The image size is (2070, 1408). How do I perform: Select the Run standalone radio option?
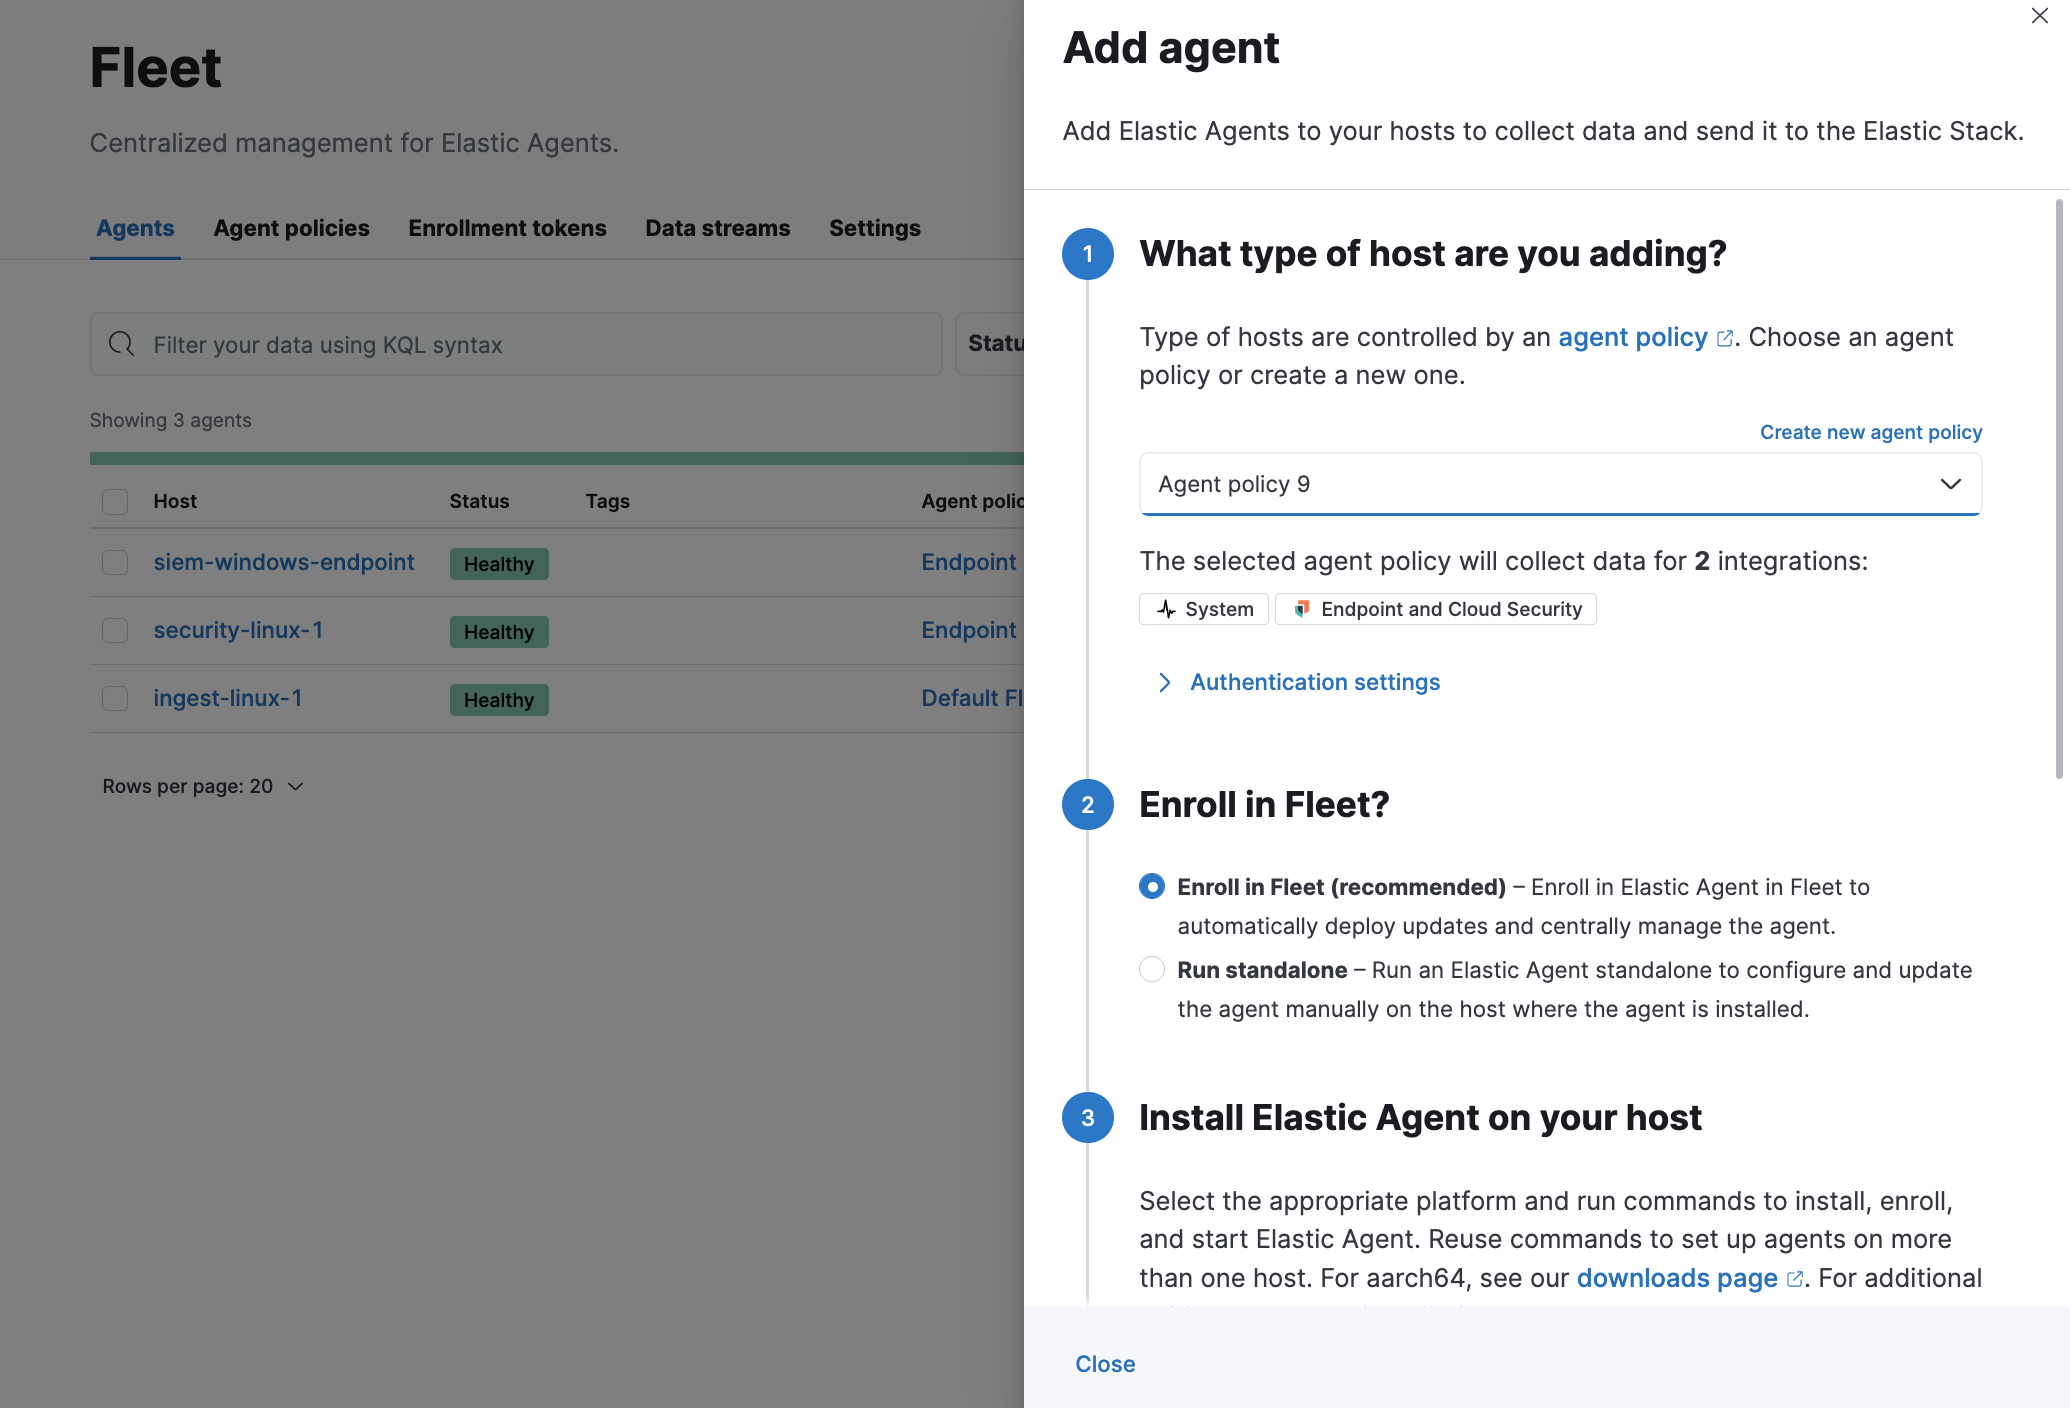(1152, 969)
